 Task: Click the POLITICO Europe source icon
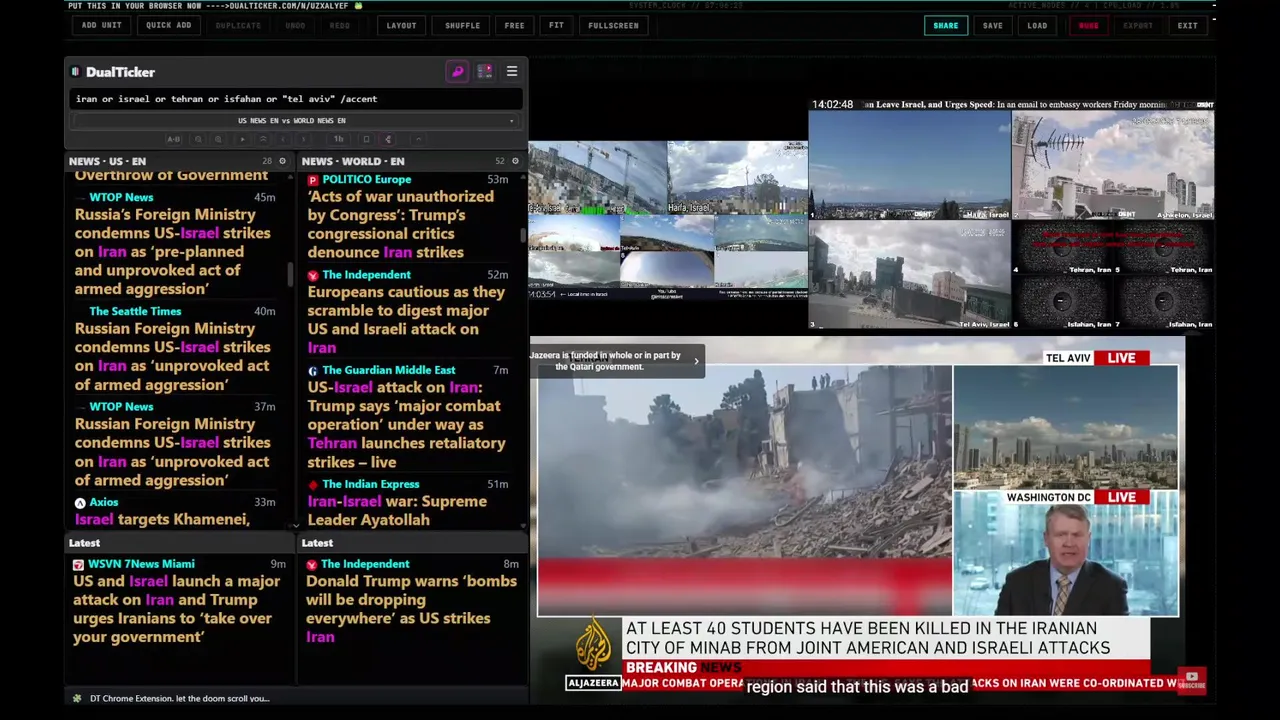(313, 180)
